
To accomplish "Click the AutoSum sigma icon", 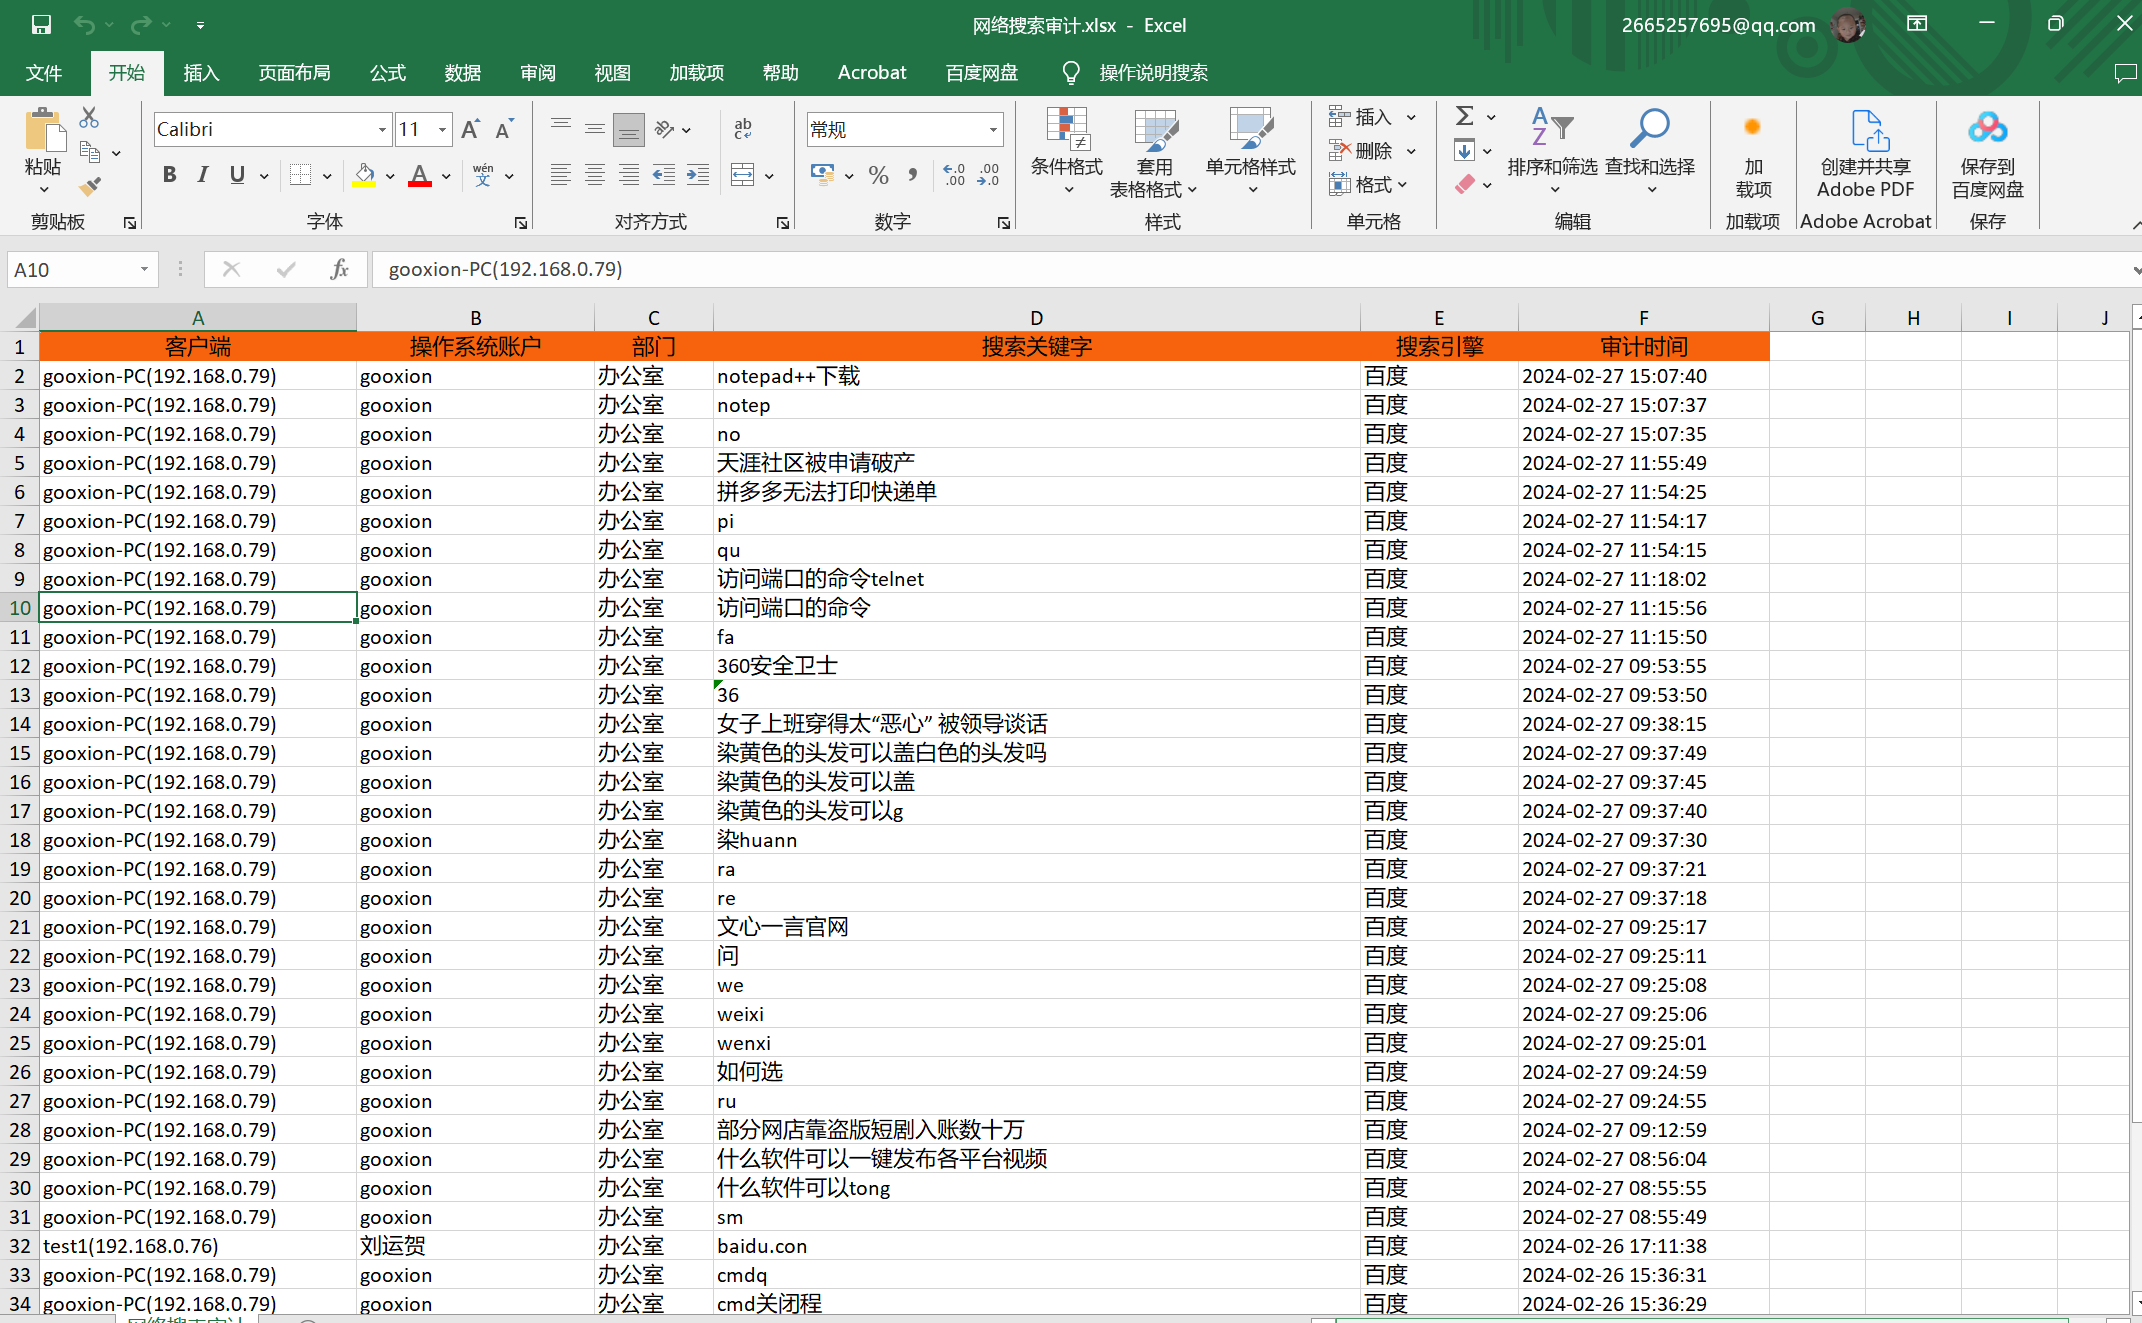I will pos(1465,117).
